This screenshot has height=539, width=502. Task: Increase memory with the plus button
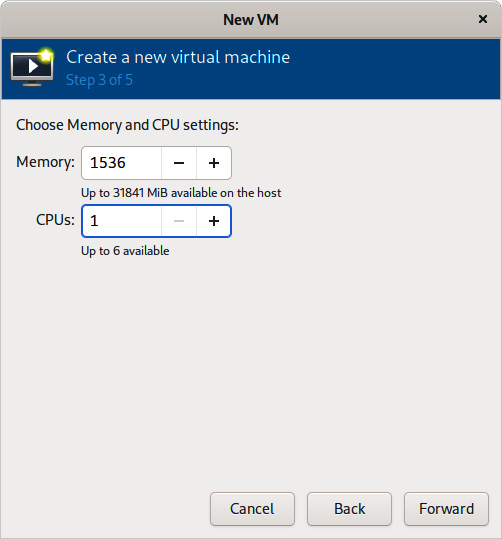(214, 163)
